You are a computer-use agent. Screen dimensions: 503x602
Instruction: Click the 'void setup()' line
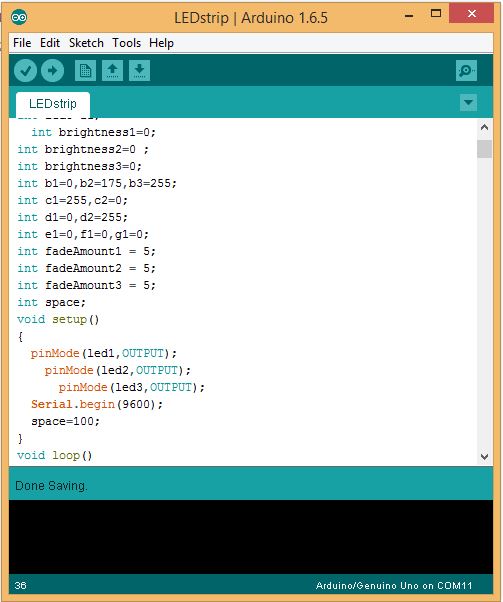coord(58,319)
